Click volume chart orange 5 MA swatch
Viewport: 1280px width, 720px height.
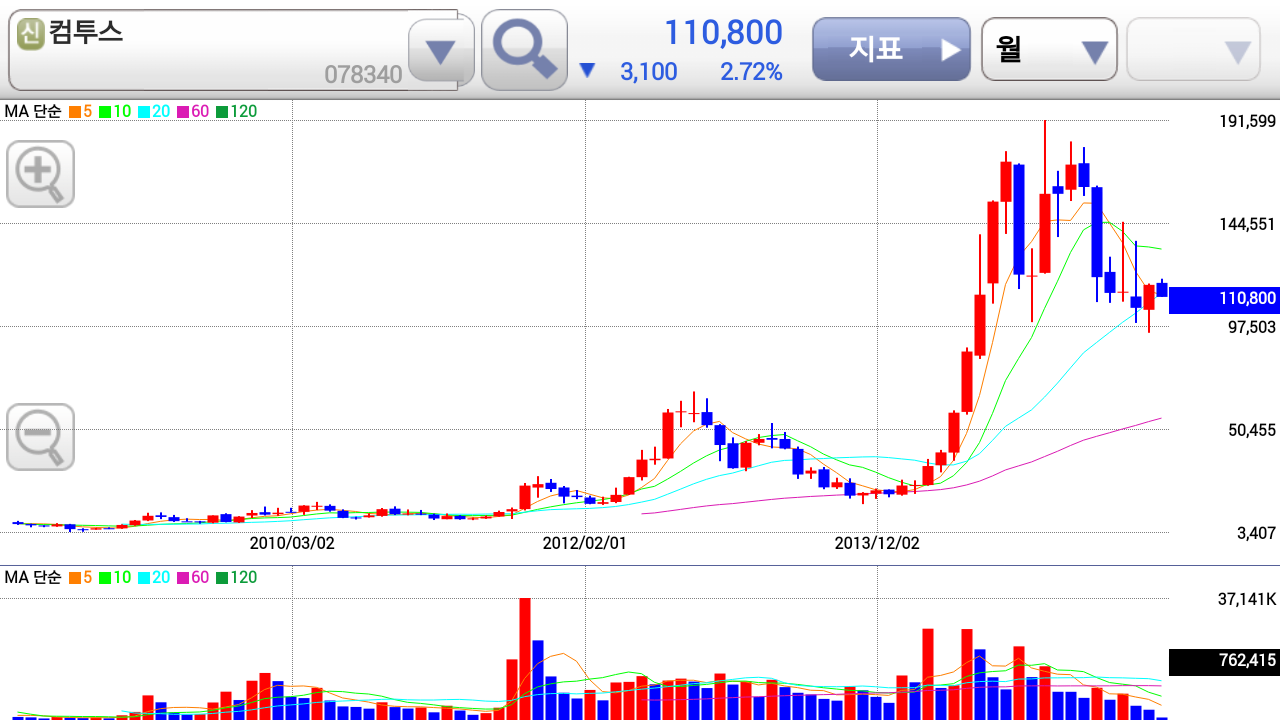point(75,578)
